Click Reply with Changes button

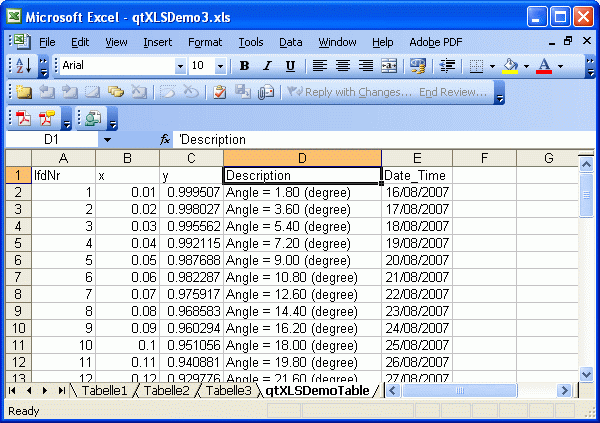pos(349,92)
